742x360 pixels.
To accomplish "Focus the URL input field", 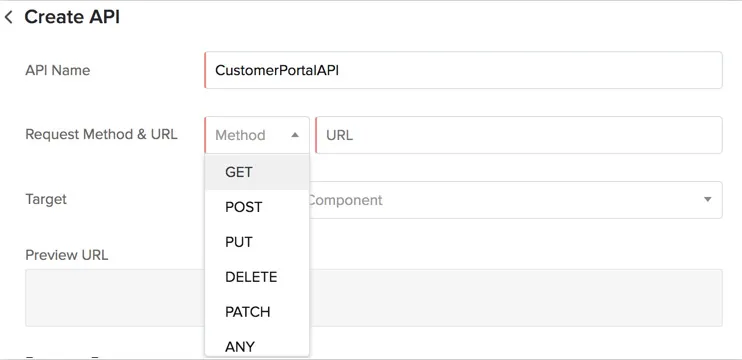I will (x=519, y=135).
